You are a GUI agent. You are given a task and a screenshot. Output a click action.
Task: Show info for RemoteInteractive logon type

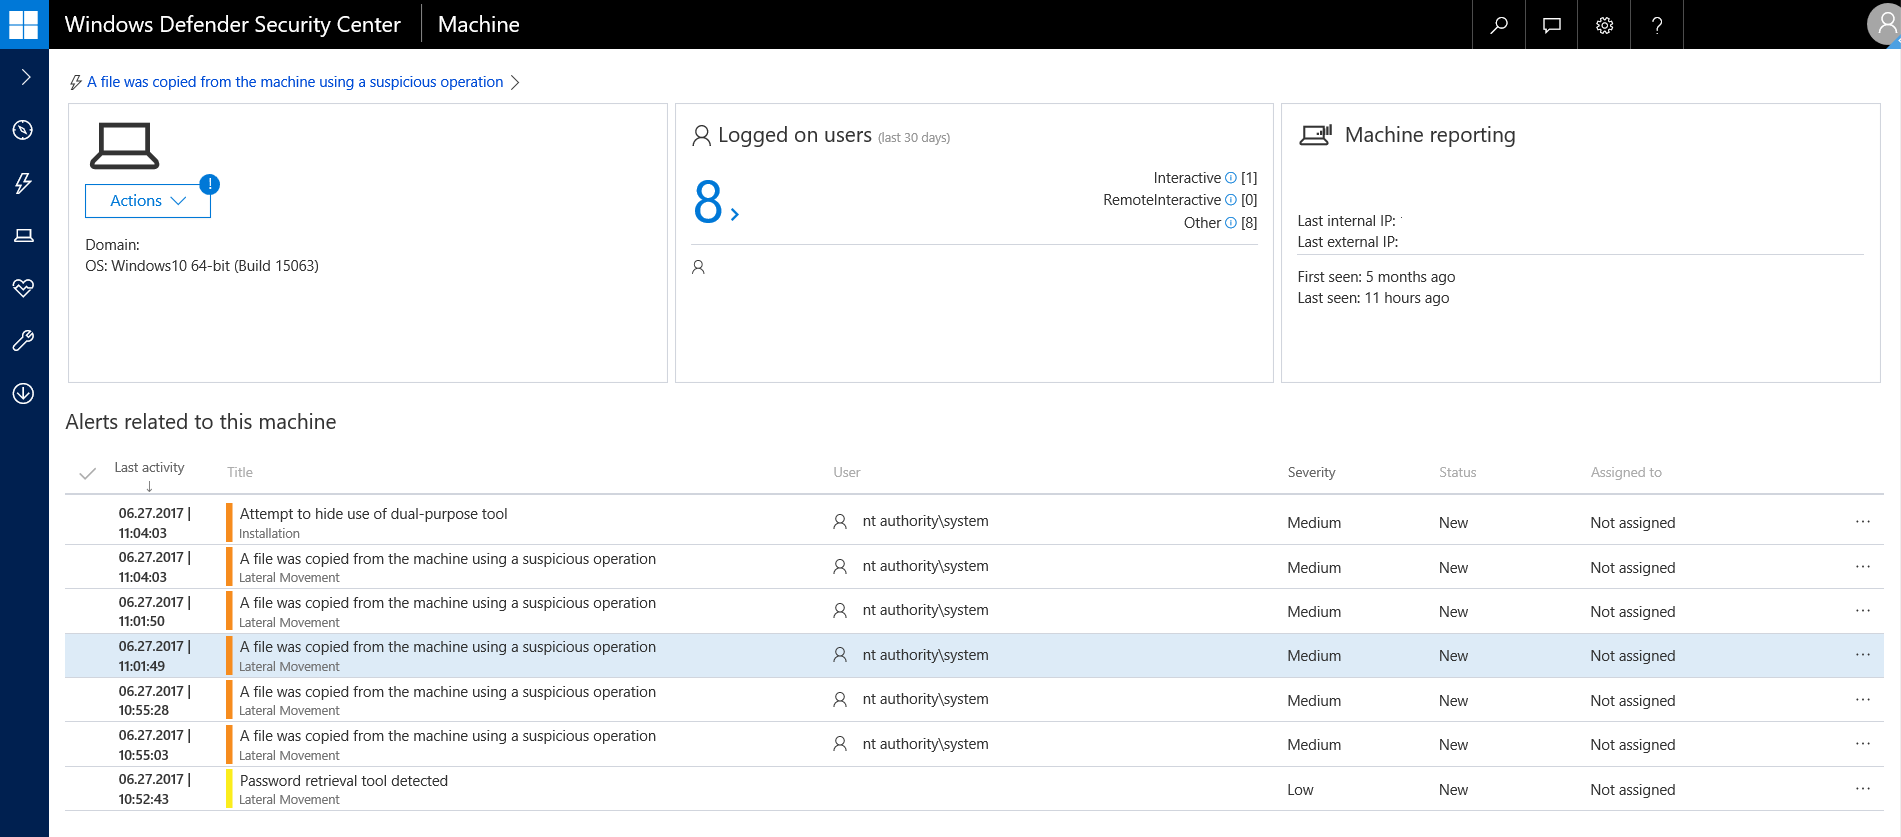point(1231,200)
